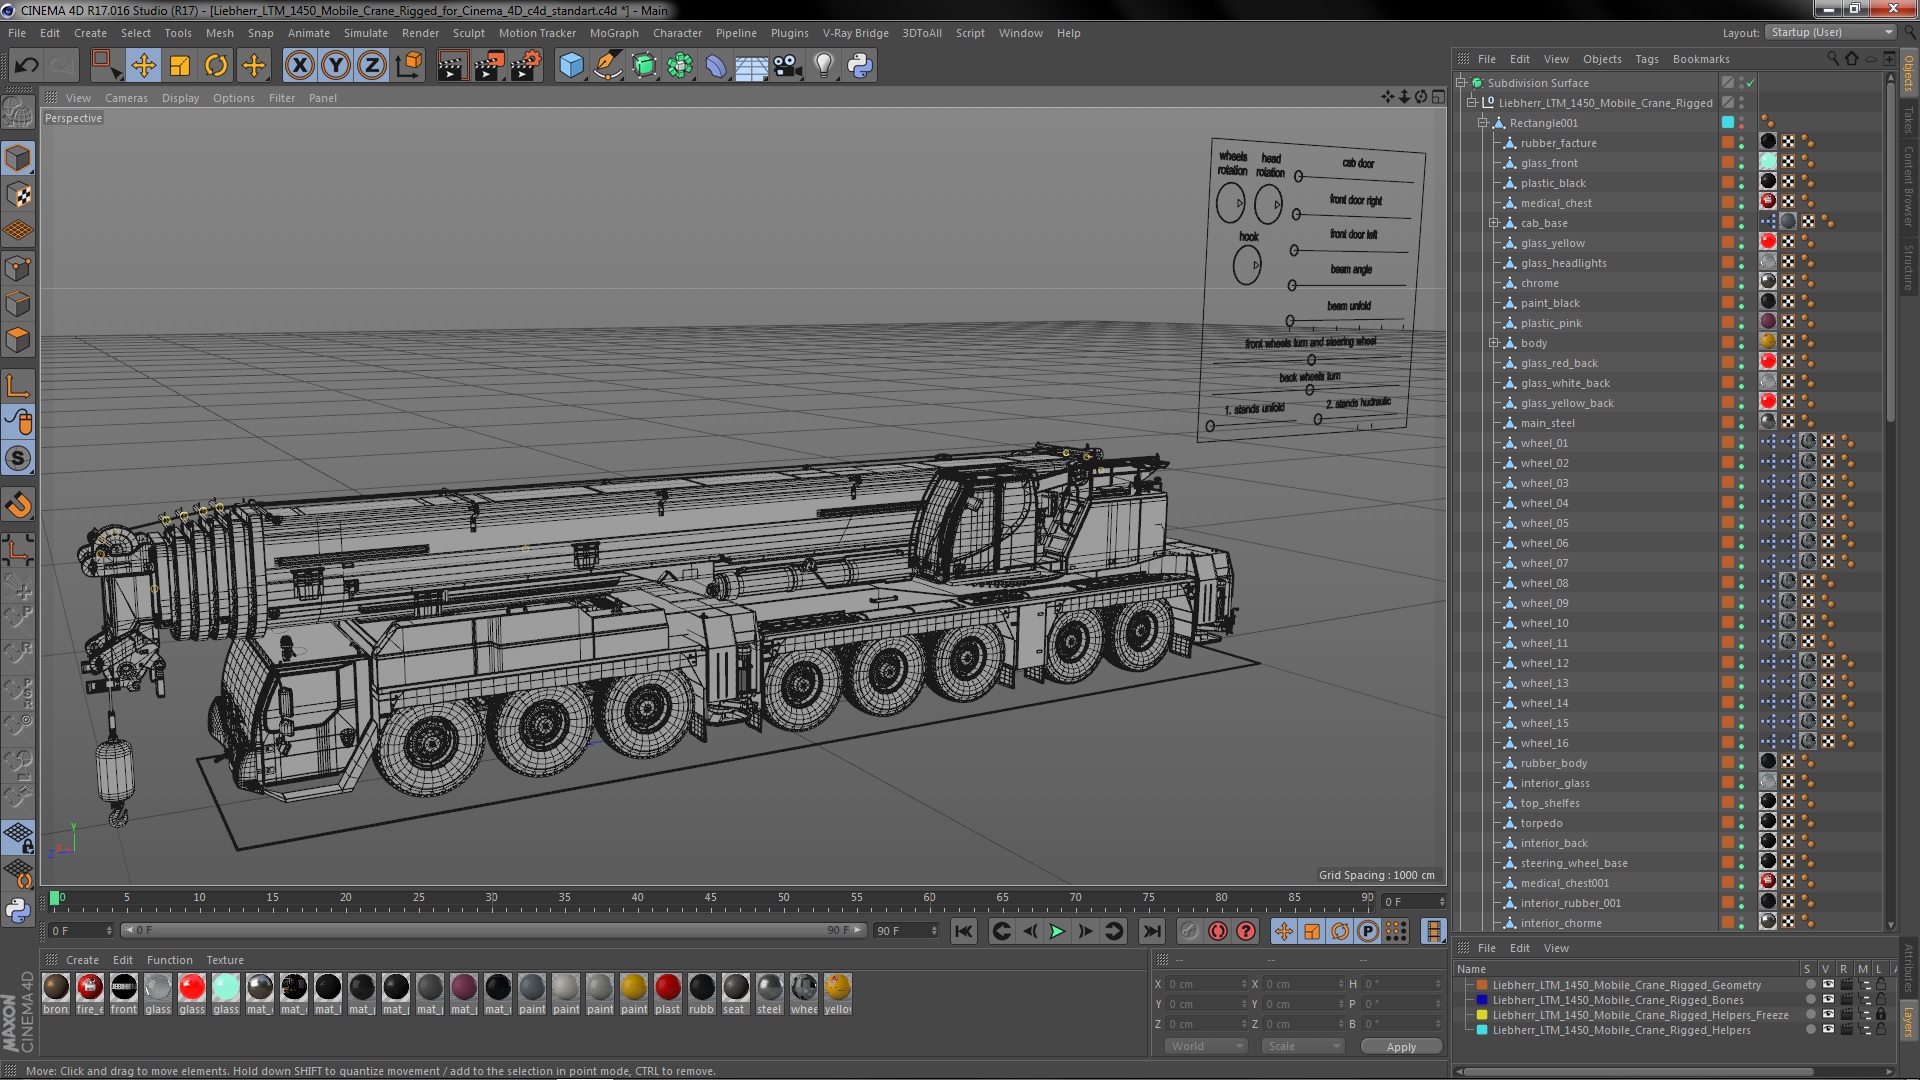This screenshot has height=1080, width=1920.
Task: Toggle Enable Snap icon
Action: [x=18, y=458]
